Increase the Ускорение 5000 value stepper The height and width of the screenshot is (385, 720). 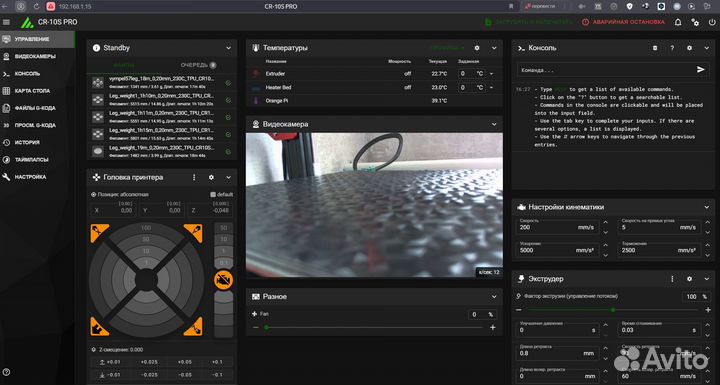606,246
